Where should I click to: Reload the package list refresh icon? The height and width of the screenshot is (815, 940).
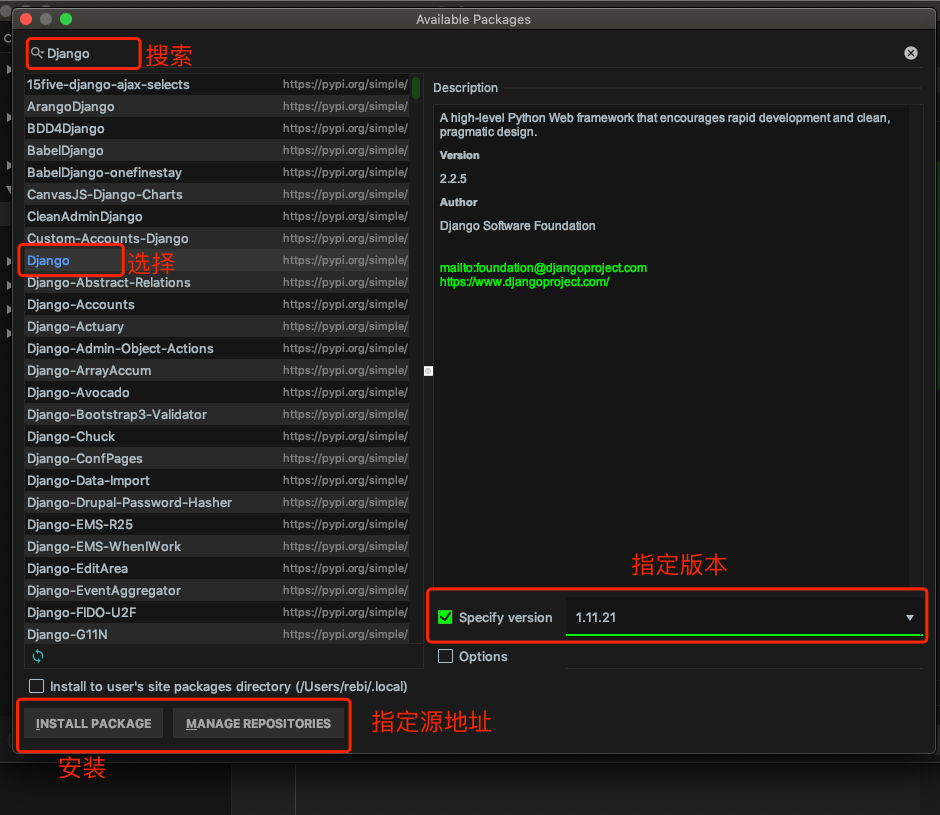[38, 656]
